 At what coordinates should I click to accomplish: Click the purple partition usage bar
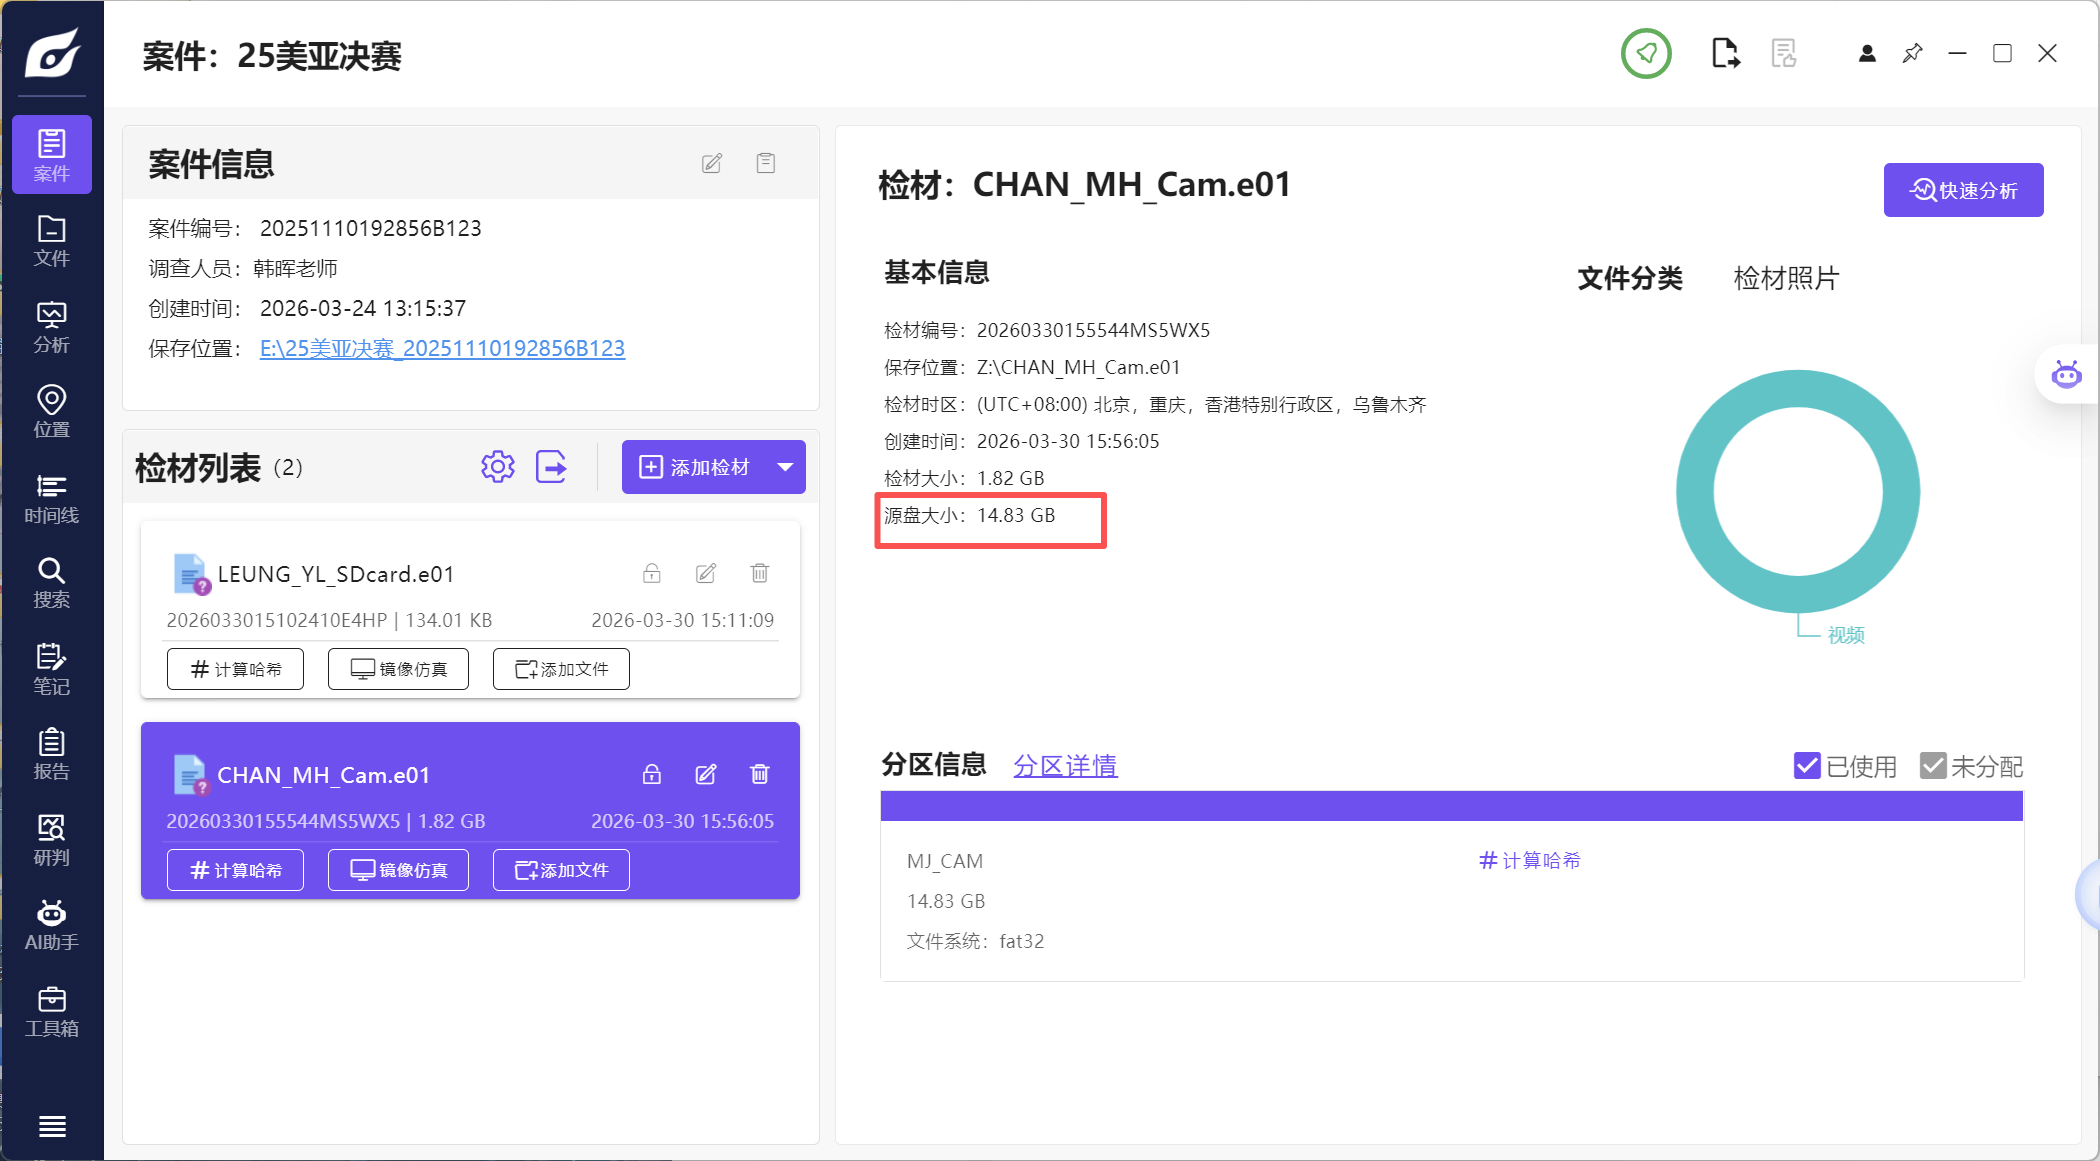(x=1450, y=806)
